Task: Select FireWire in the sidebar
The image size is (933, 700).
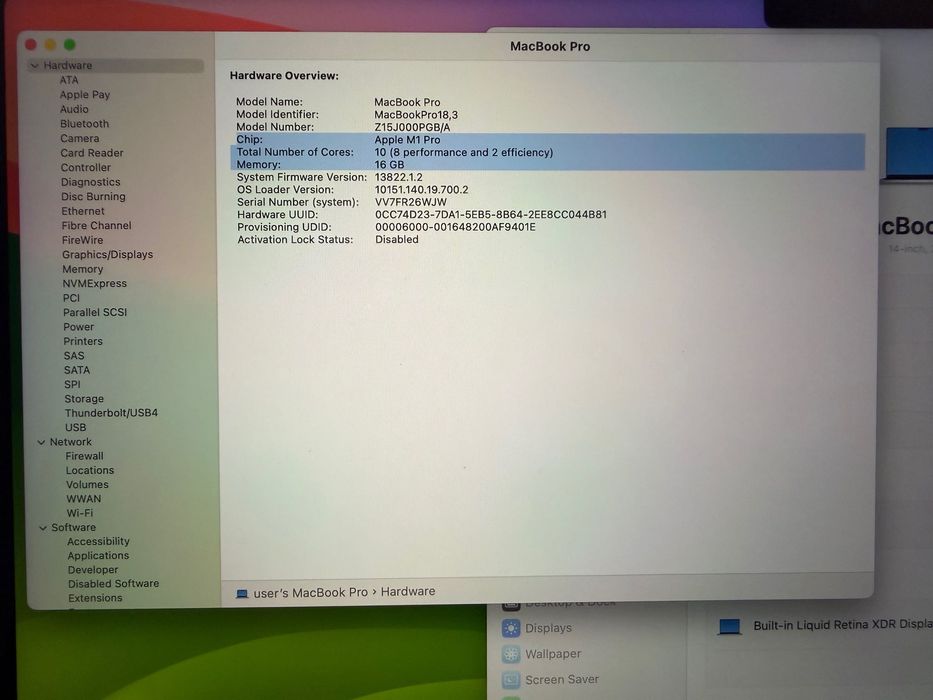Action: [x=83, y=240]
